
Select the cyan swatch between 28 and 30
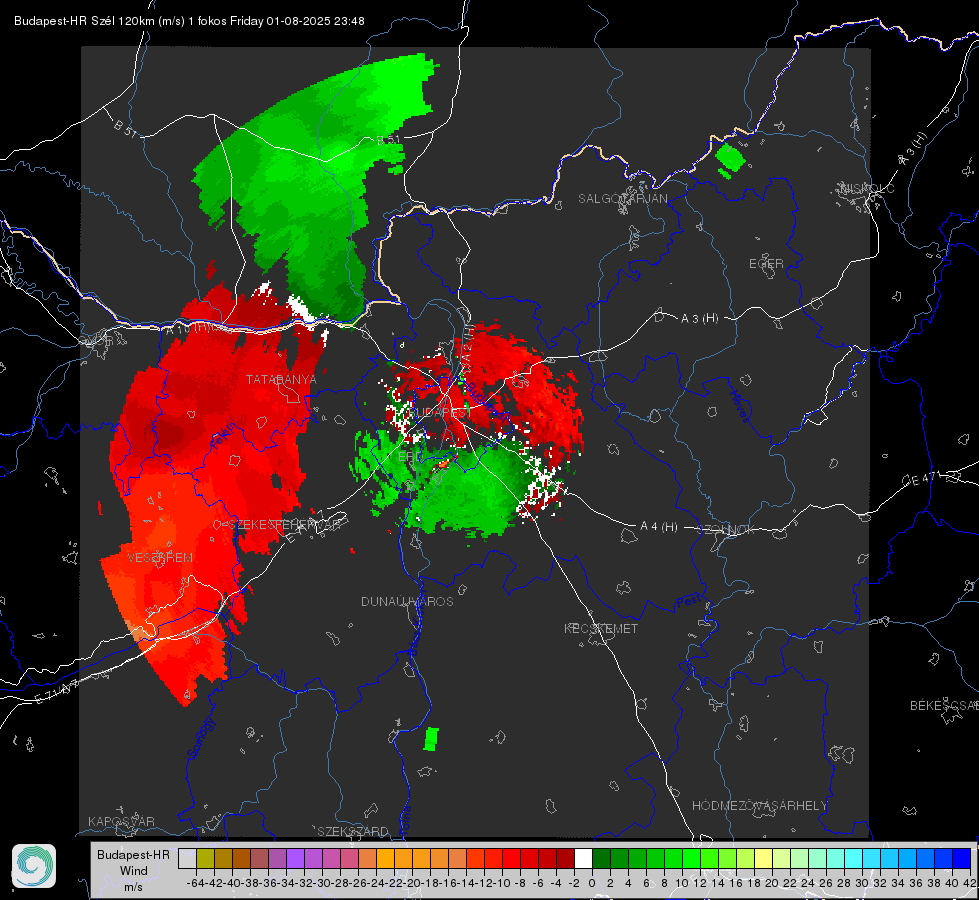(854, 858)
